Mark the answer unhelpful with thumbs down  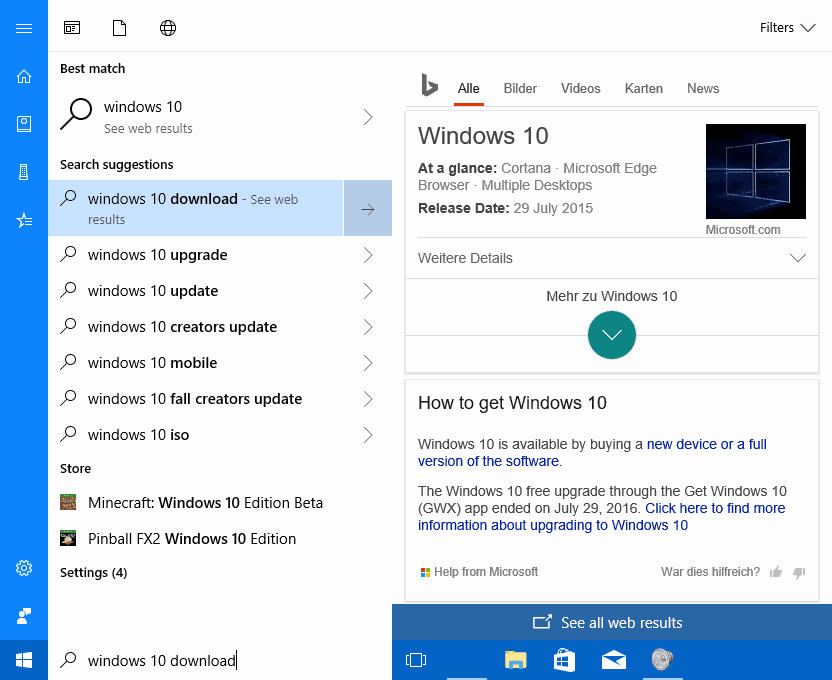(799, 572)
